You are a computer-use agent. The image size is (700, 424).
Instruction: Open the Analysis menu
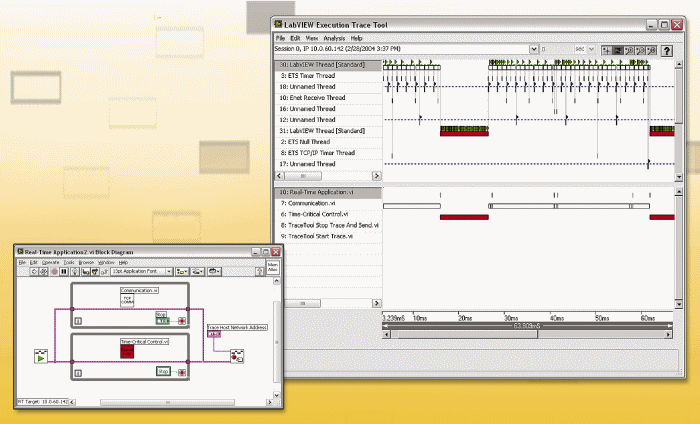click(x=334, y=38)
